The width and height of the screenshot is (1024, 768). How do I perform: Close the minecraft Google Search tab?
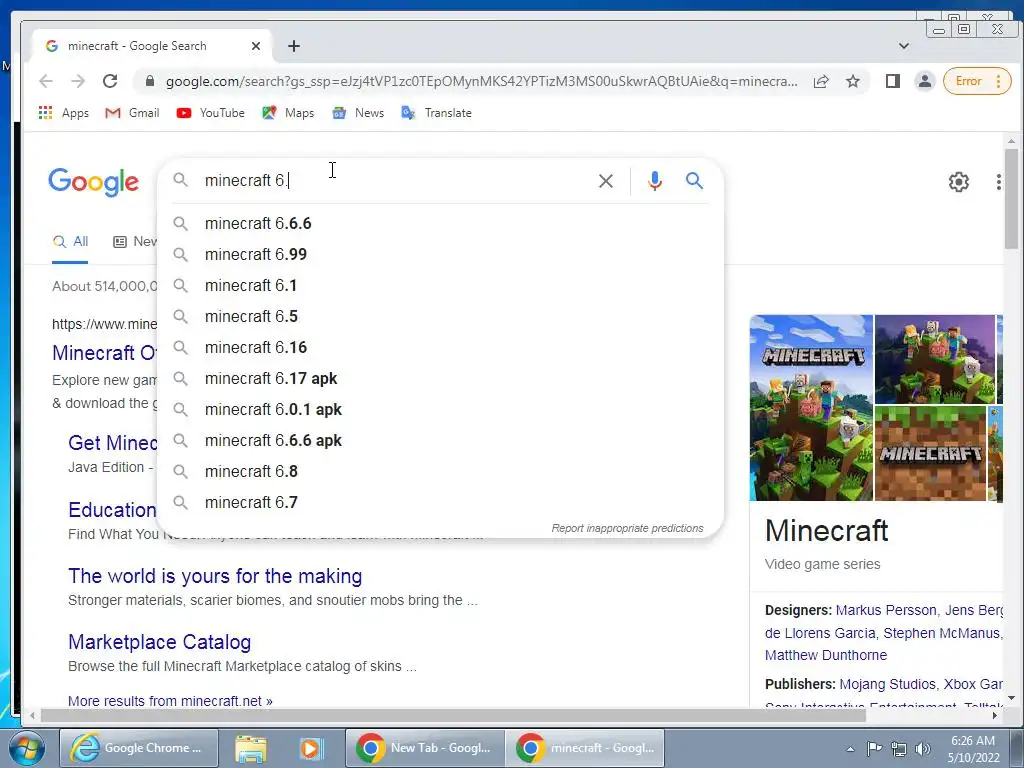pyautogui.click(x=256, y=46)
